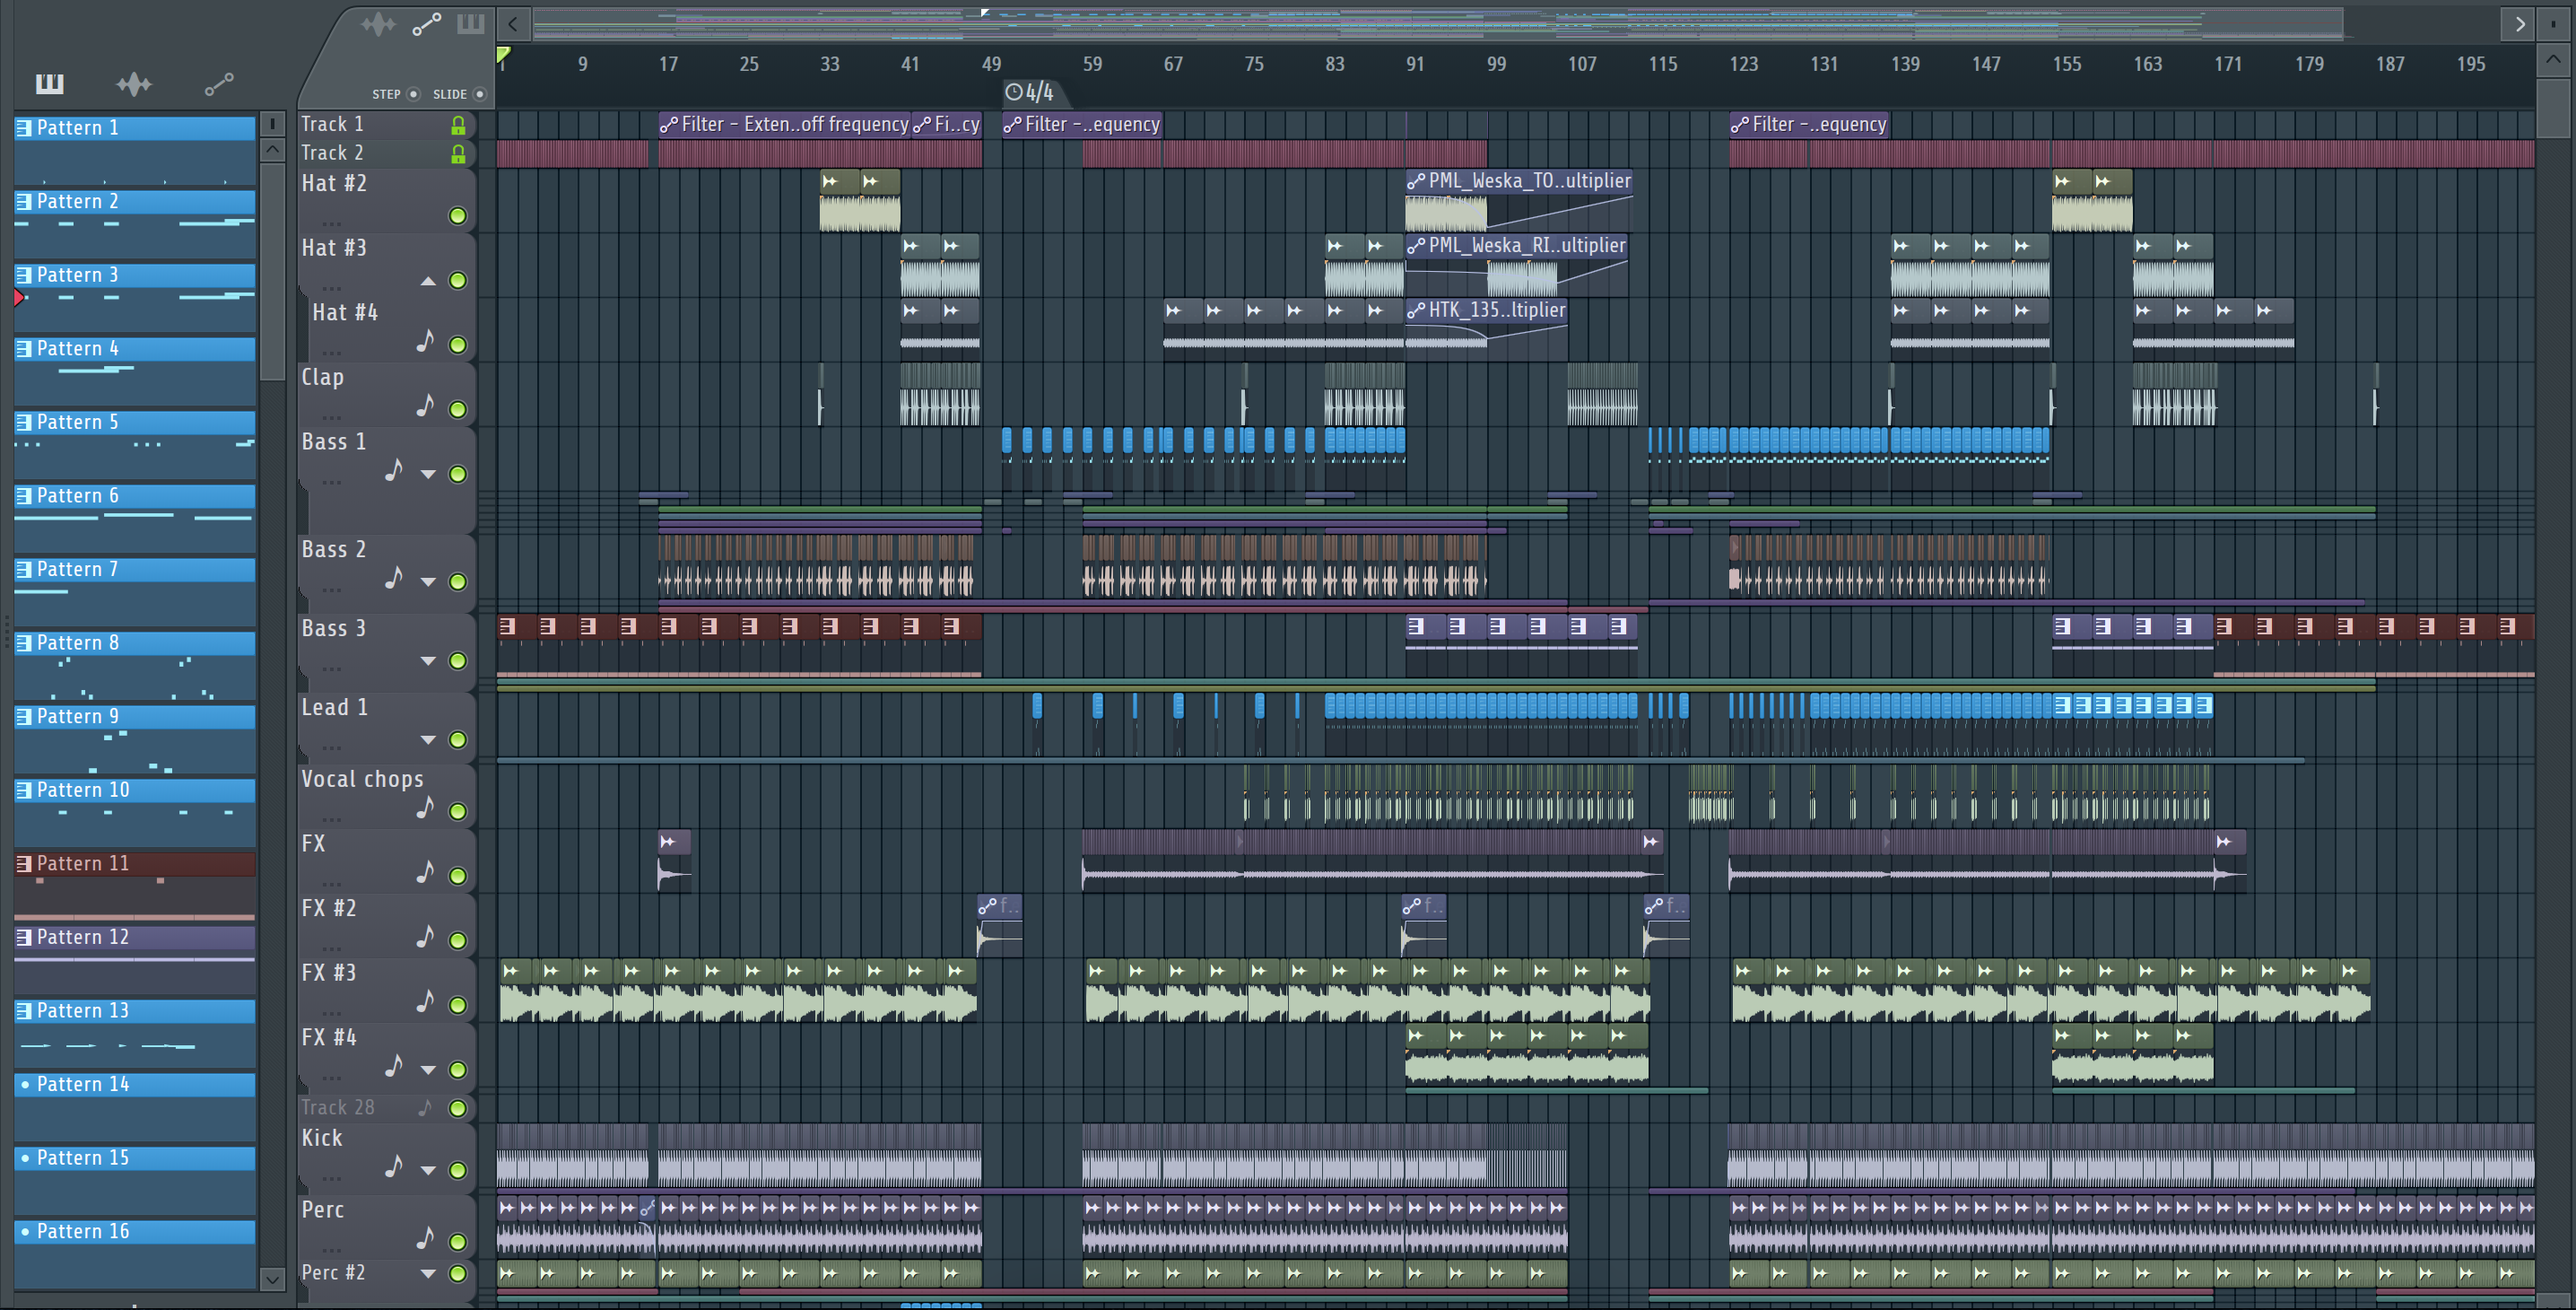Click note icon on Perc track
The image size is (2576, 1310).
[425, 1238]
